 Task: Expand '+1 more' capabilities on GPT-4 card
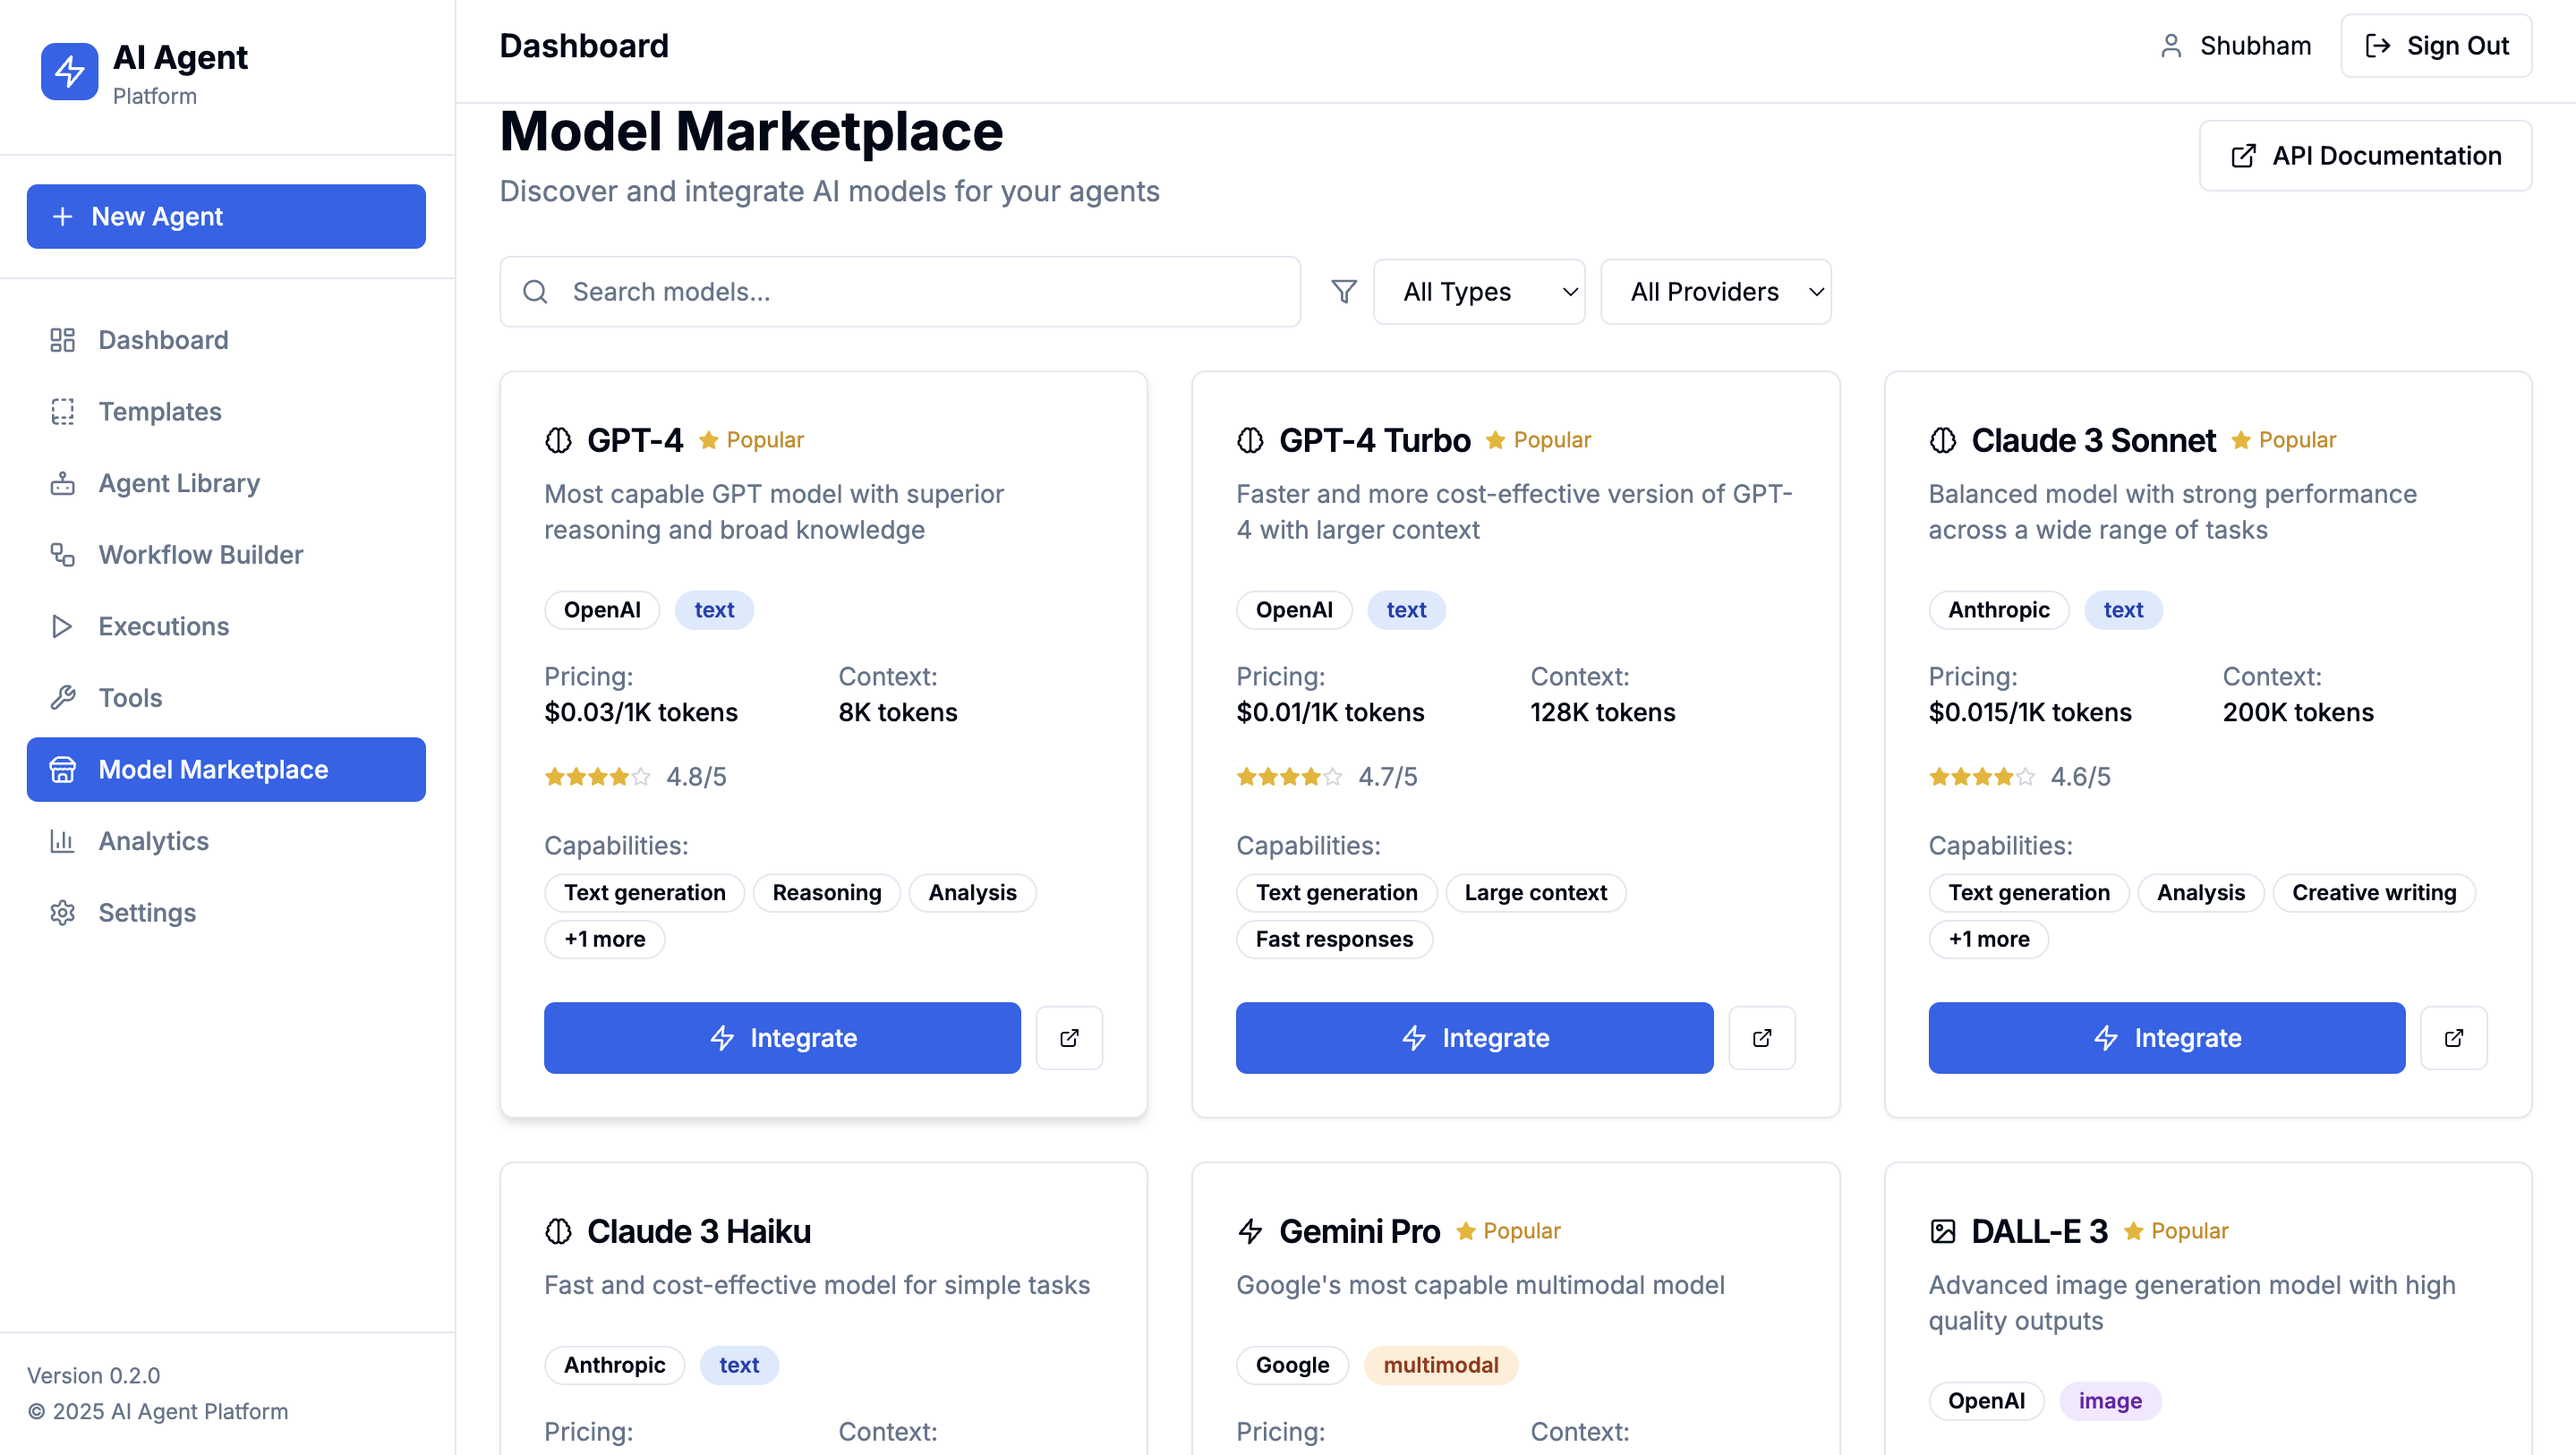point(604,939)
